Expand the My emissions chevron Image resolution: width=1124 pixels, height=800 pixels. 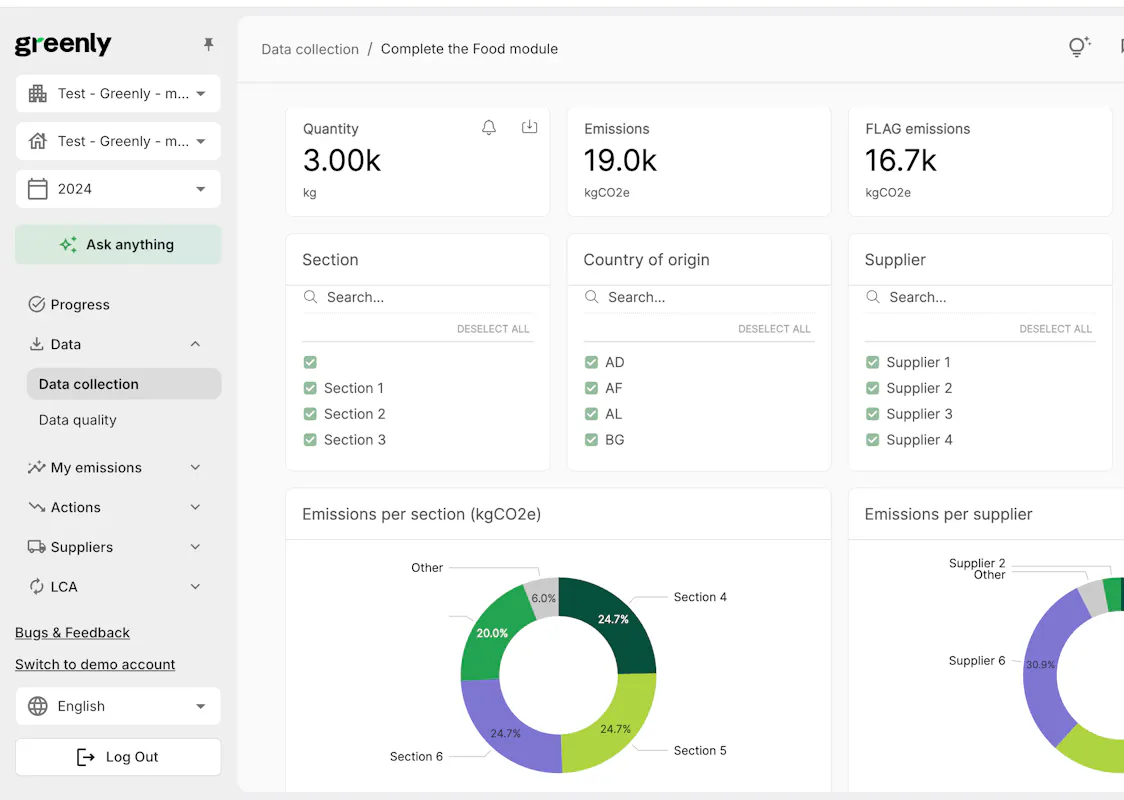tap(195, 467)
